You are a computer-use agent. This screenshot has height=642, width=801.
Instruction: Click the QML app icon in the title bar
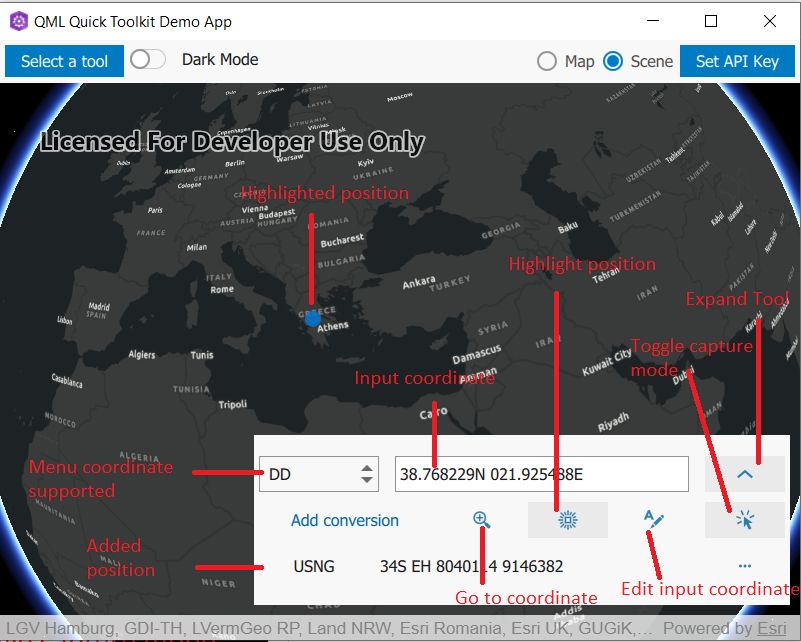[x=19, y=21]
